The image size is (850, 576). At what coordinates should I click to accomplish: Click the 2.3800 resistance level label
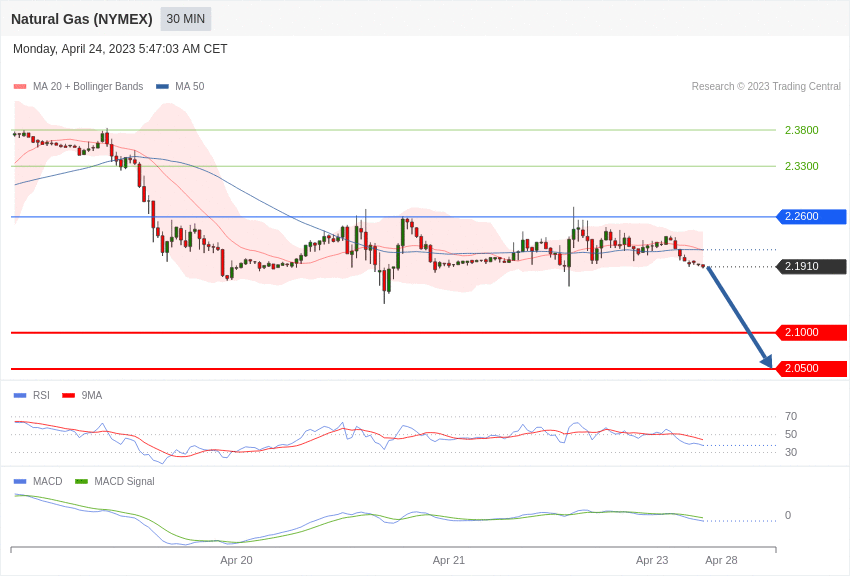801,130
